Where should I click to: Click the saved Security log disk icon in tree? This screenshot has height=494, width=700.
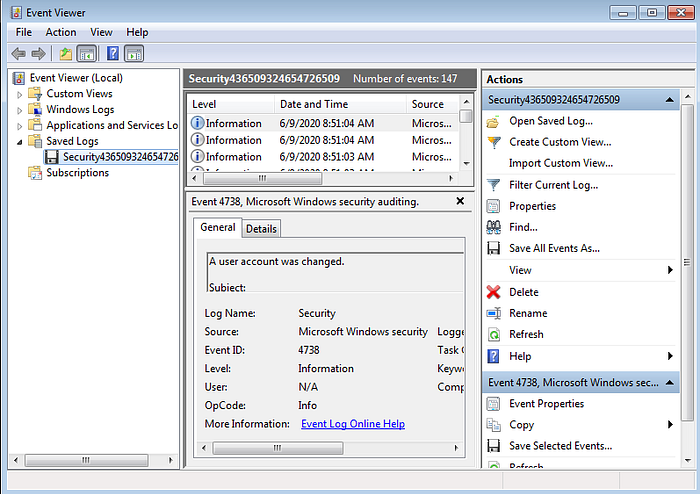pyautogui.click(x=52, y=157)
